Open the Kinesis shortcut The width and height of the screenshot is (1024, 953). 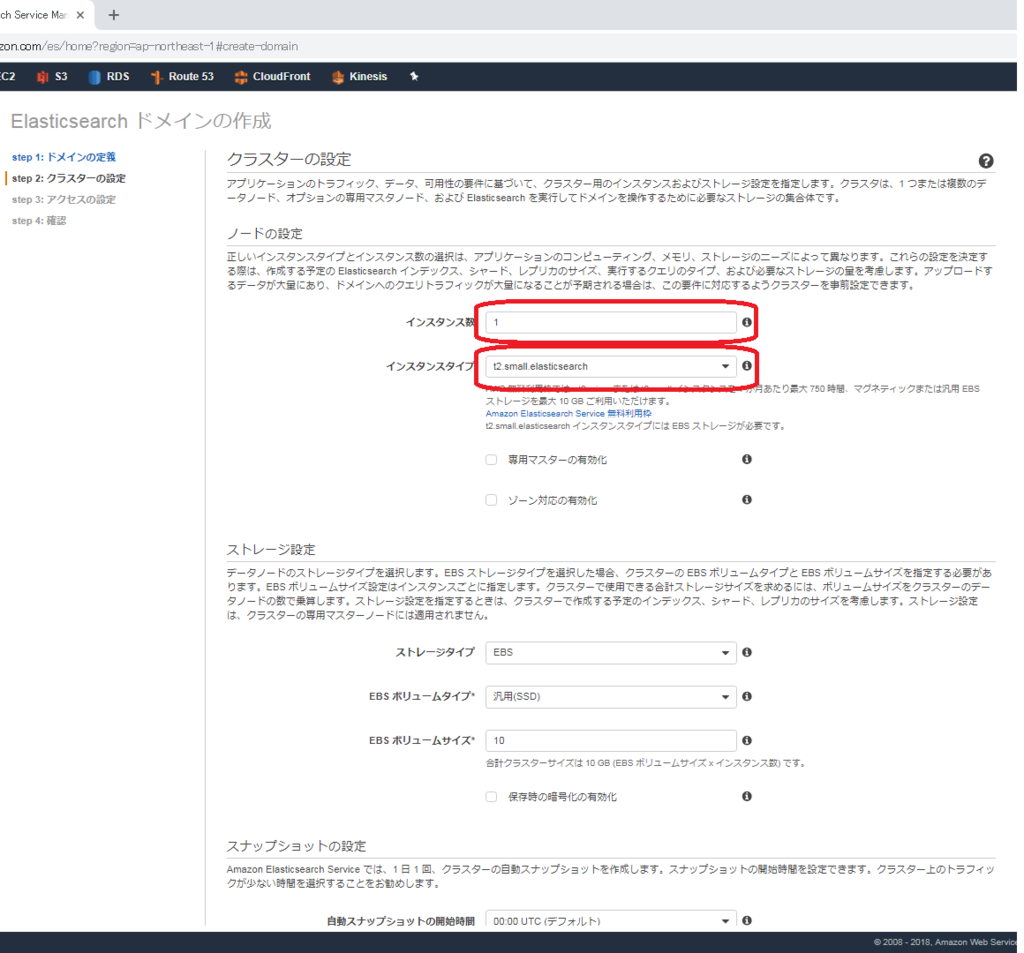pos(360,76)
